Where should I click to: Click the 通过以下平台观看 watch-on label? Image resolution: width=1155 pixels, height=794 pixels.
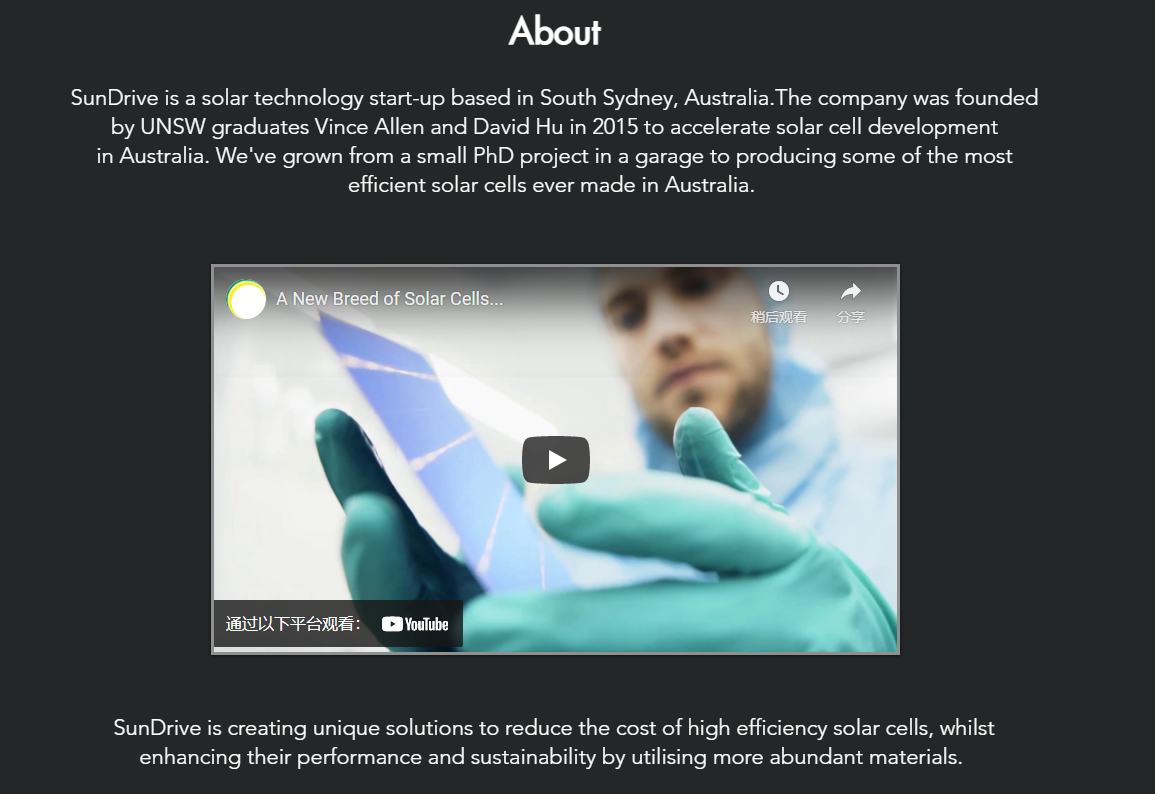293,624
